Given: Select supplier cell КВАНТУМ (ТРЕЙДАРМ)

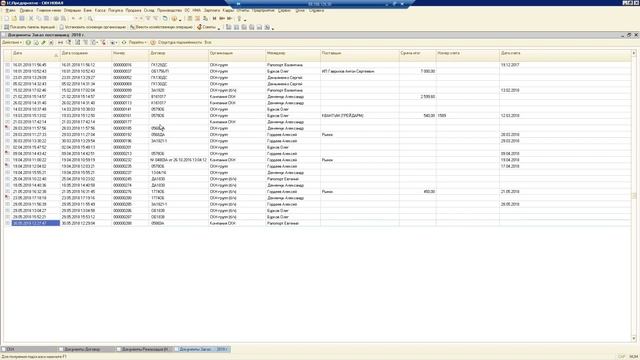Looking at the screenshot, I should 360,116.
